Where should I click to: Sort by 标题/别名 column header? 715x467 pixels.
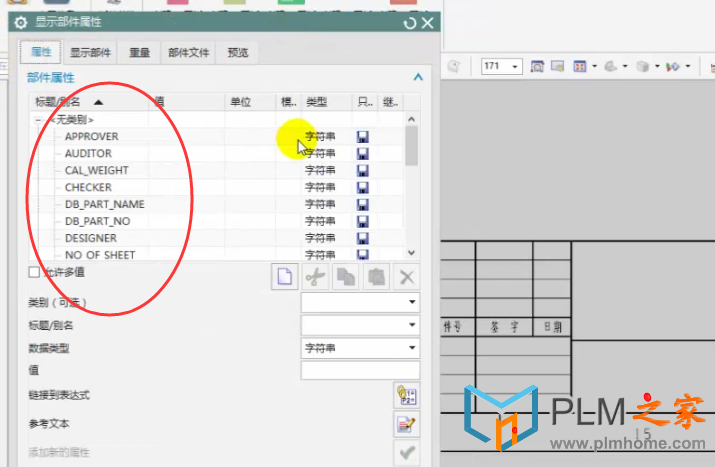click(x=89, y=102)
